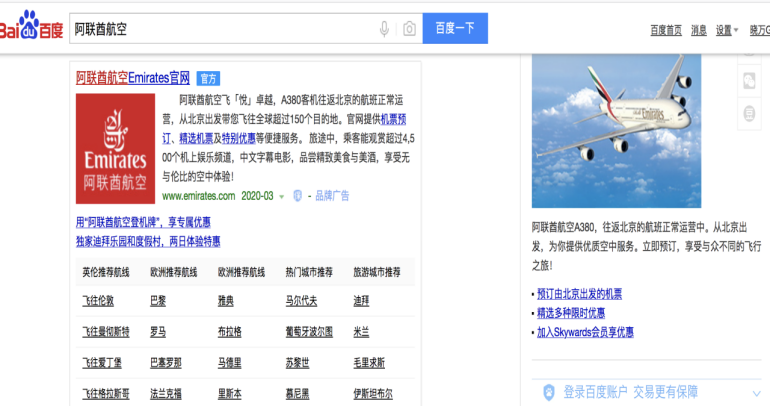The height and width of the screenshot is (406, 772).
Task: Open 机票预订 link in description
Action: [x=393, y=119]
